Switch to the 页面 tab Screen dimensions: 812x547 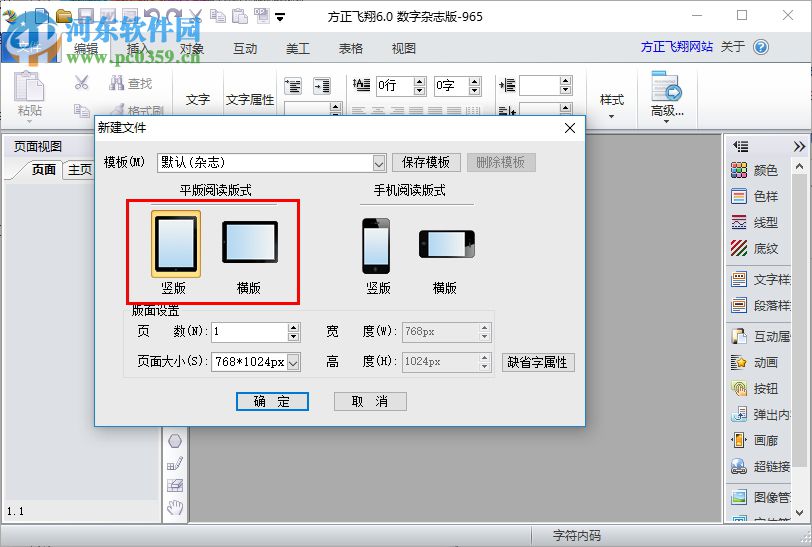[x=44, y=169]
